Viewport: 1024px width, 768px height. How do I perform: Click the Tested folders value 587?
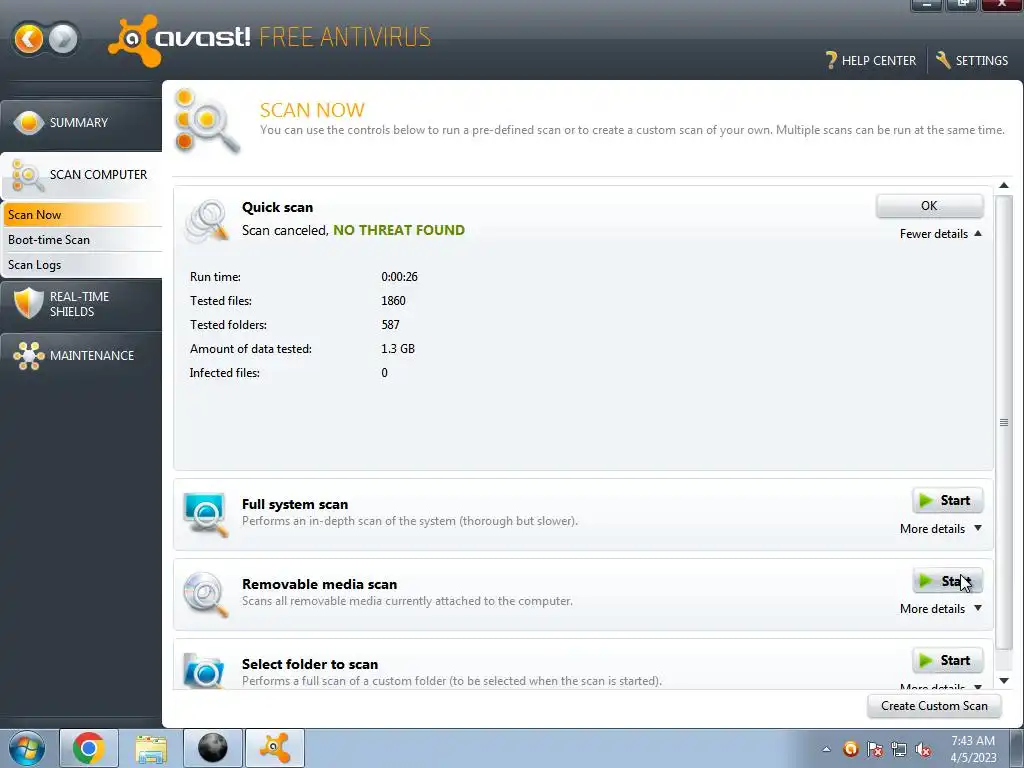[390, 325]
